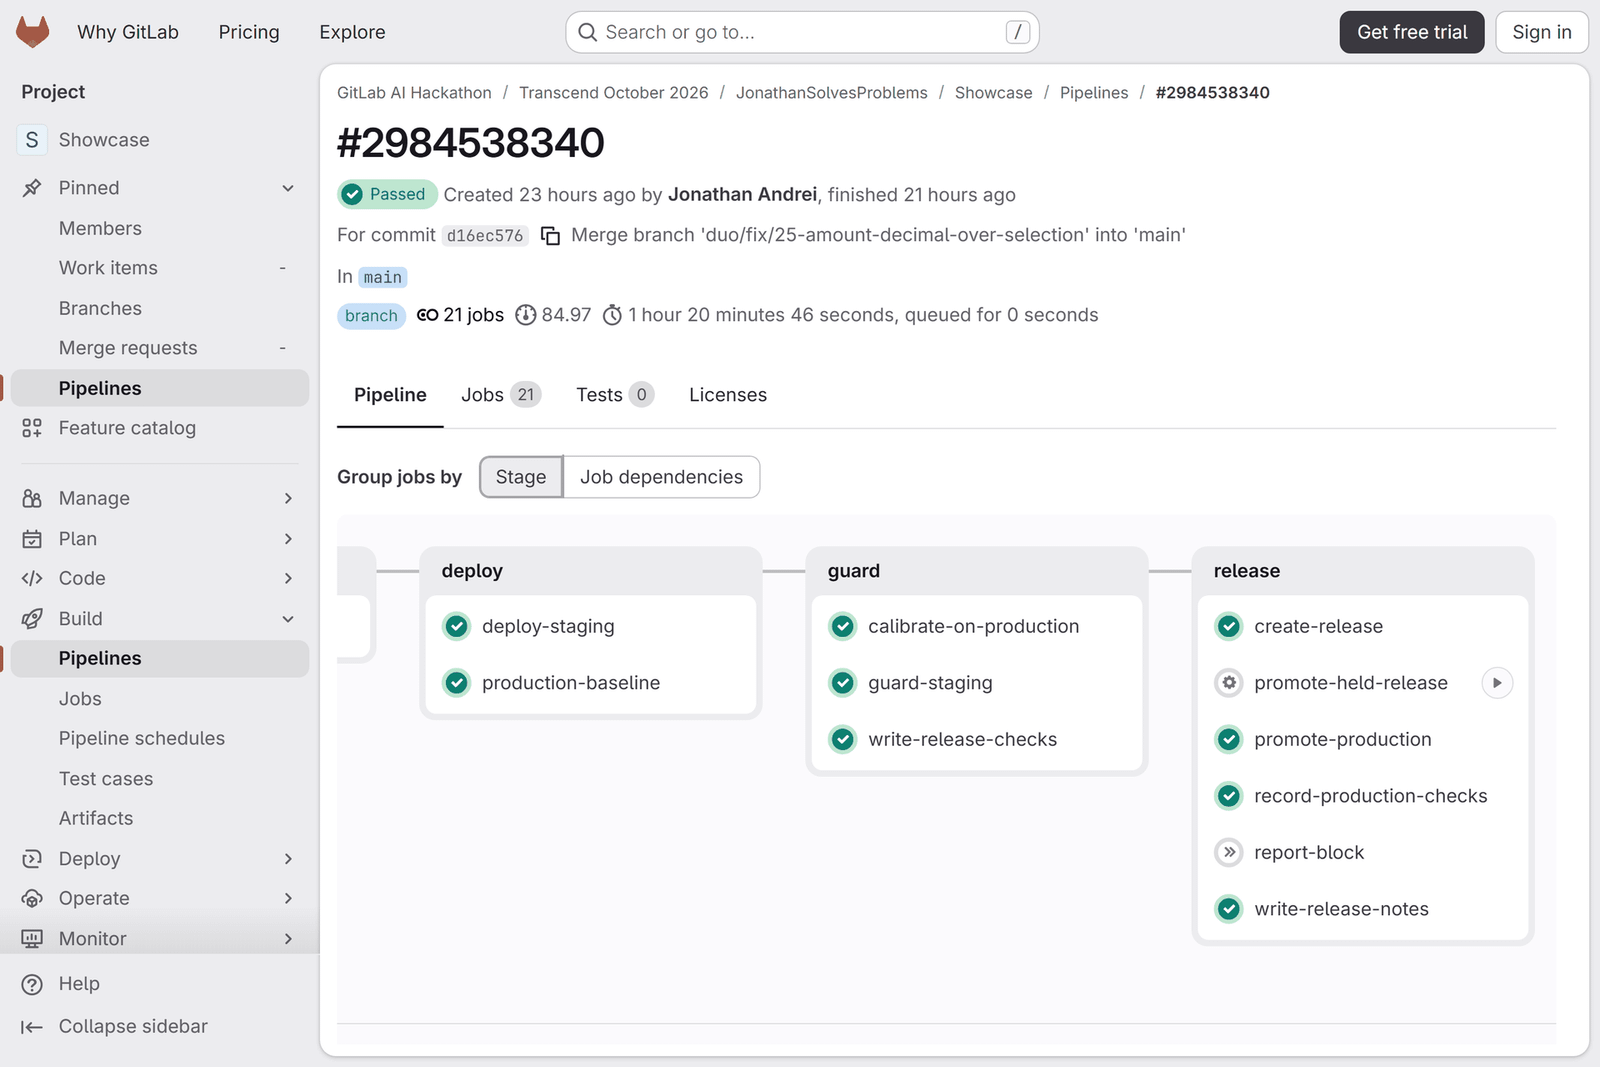Click the Operate section icon
The image size is (1600, 1067).
tap(32, 899)
